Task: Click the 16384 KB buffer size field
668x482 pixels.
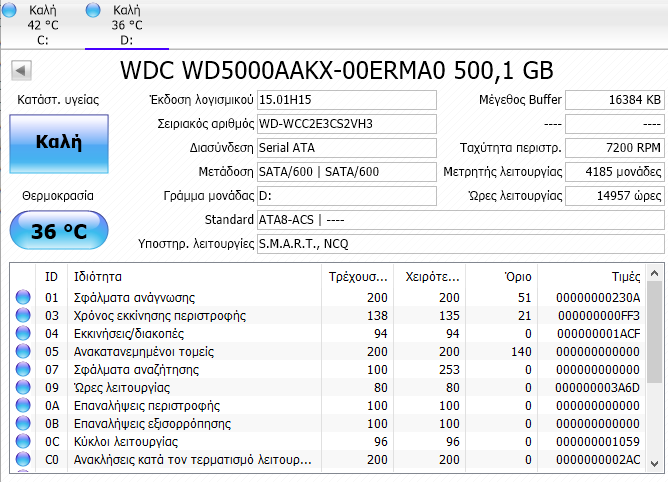Action: pos(615,100)
